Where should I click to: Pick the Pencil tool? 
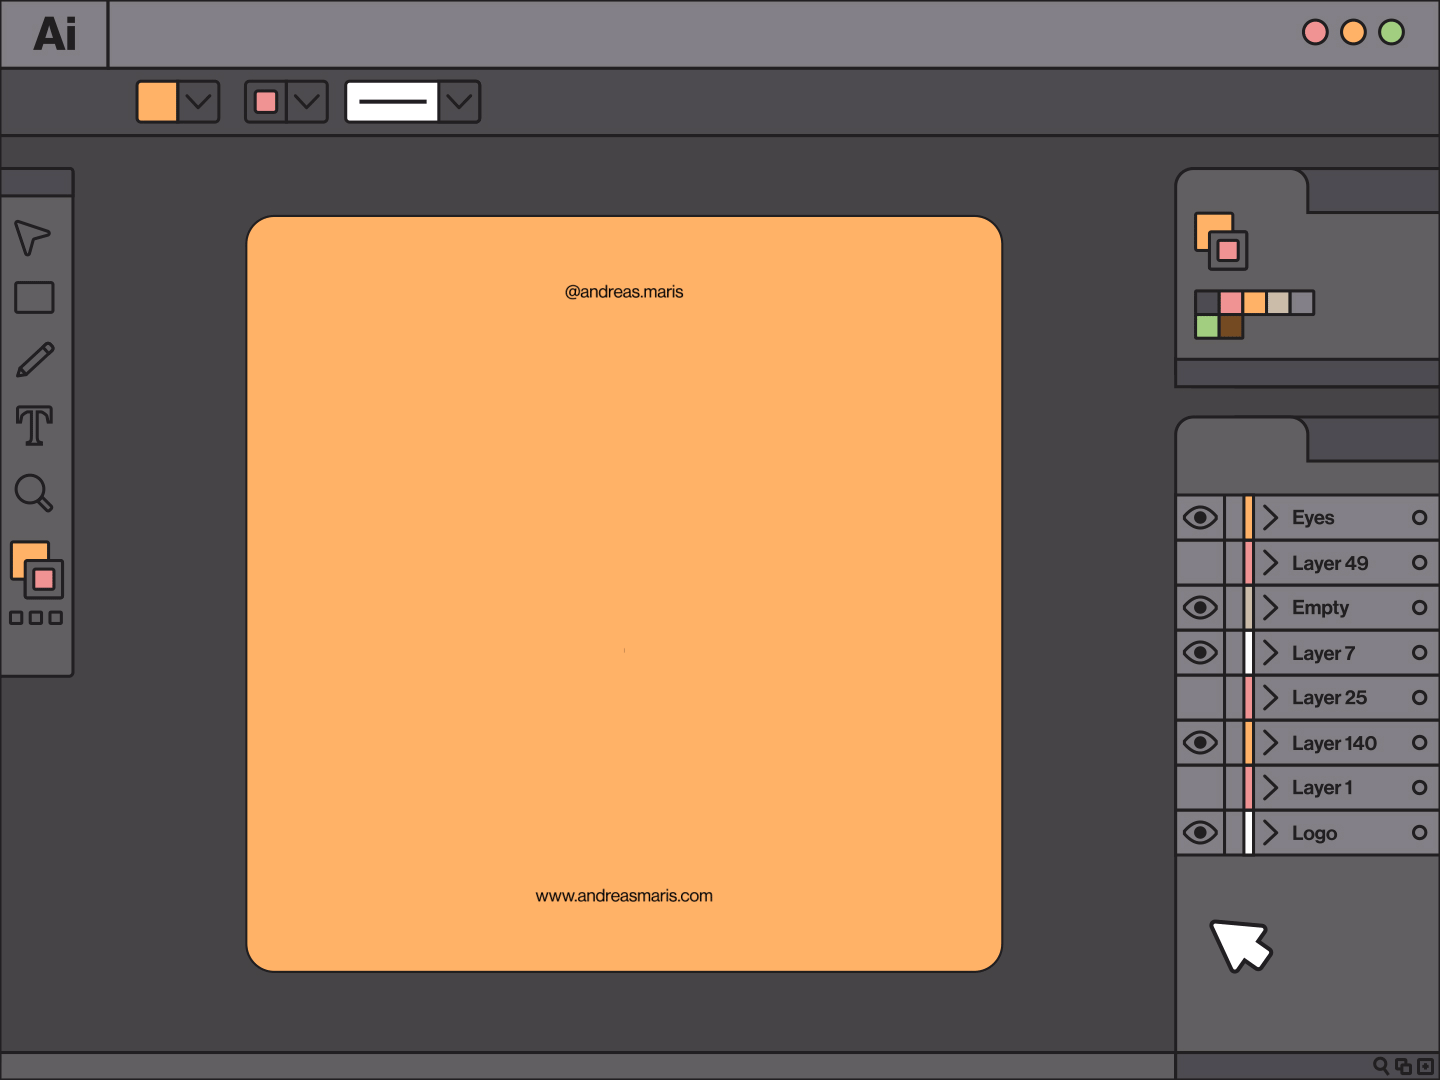[x=34, y=360]
